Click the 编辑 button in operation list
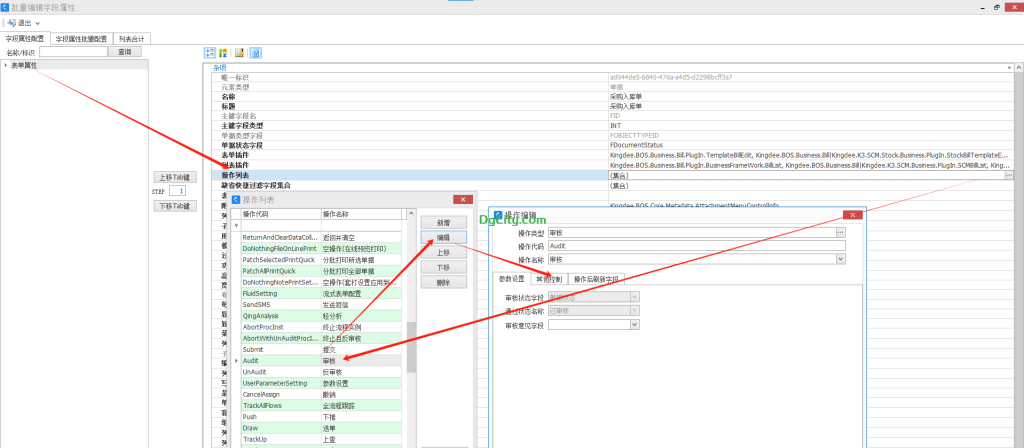 [443, 237]
